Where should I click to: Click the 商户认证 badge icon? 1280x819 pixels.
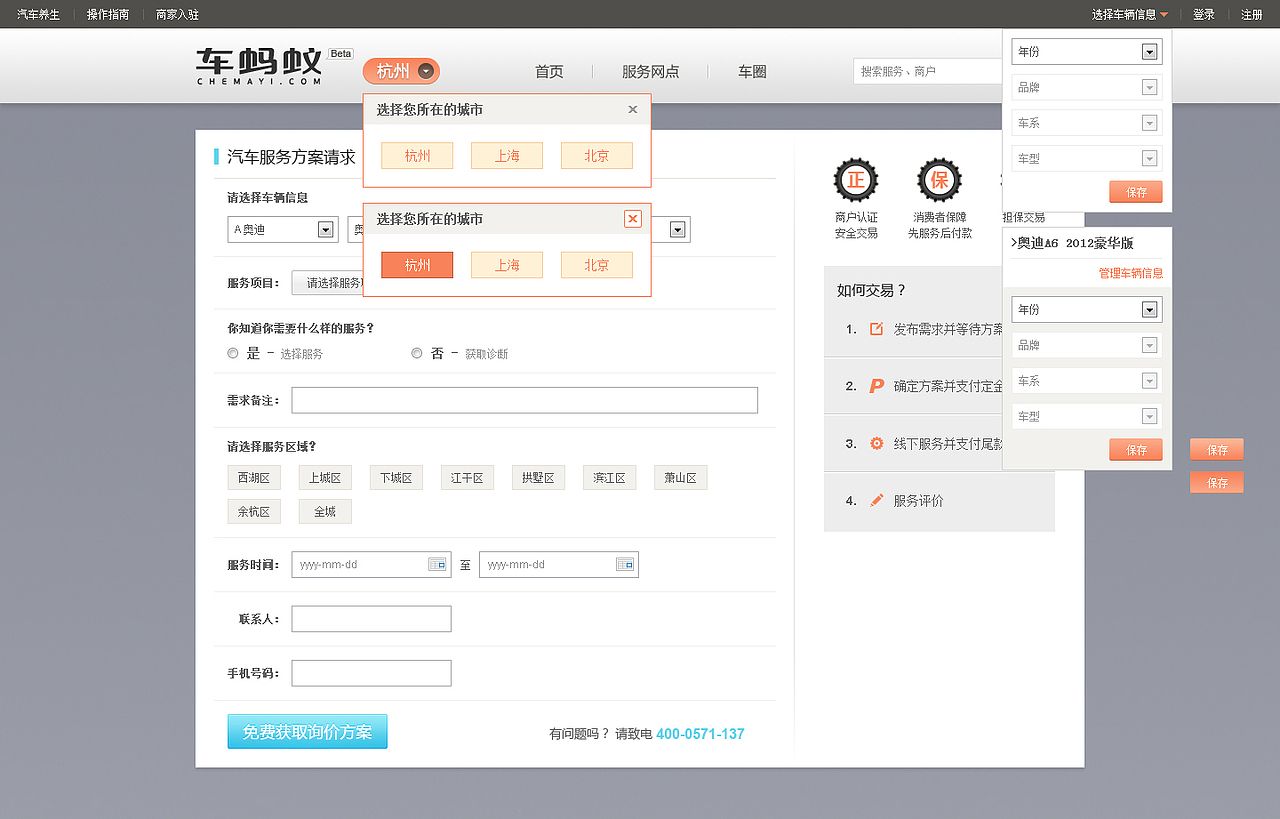point(856,180)
